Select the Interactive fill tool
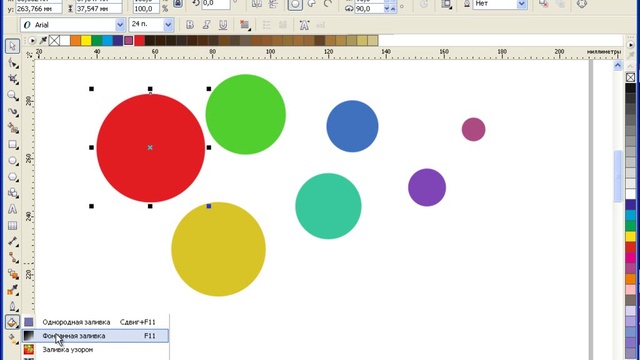Image resolution: width=640 pixels, height=360 pixels. click(13, 339)
